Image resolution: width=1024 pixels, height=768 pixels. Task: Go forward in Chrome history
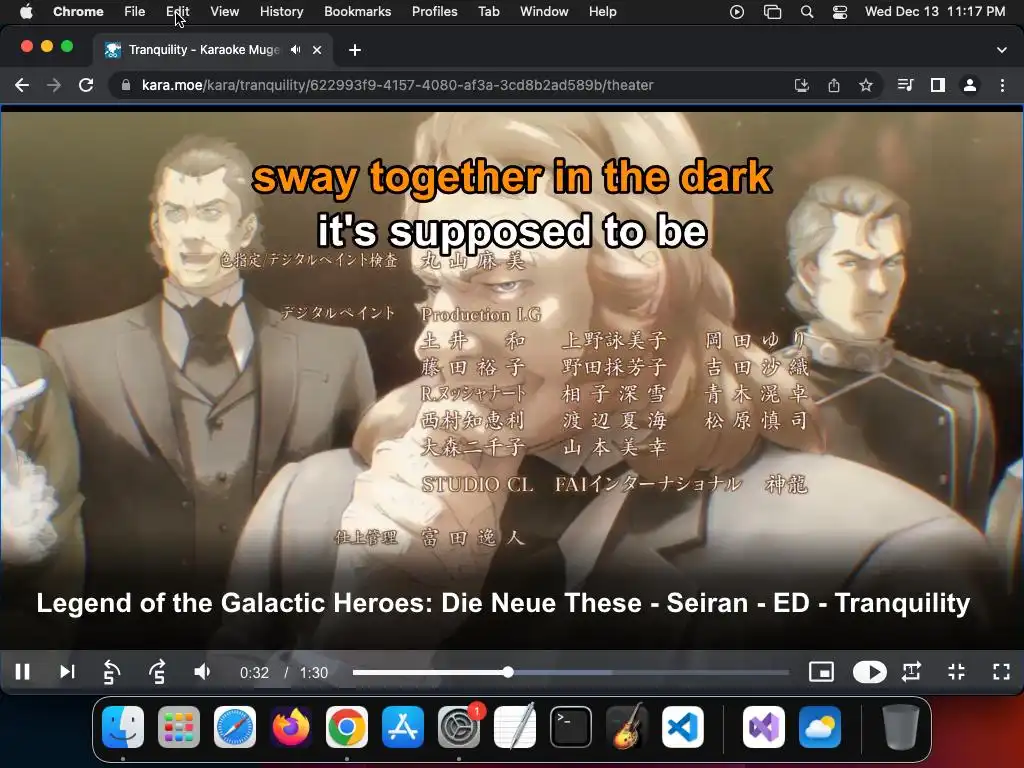coord(54,85)
